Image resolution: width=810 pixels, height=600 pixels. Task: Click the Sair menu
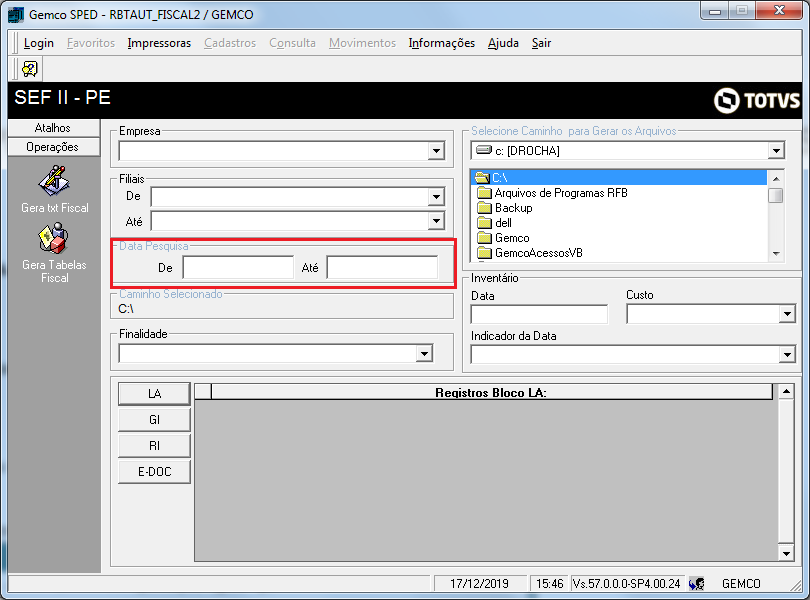pyautogui.click(x=541, y=43)
